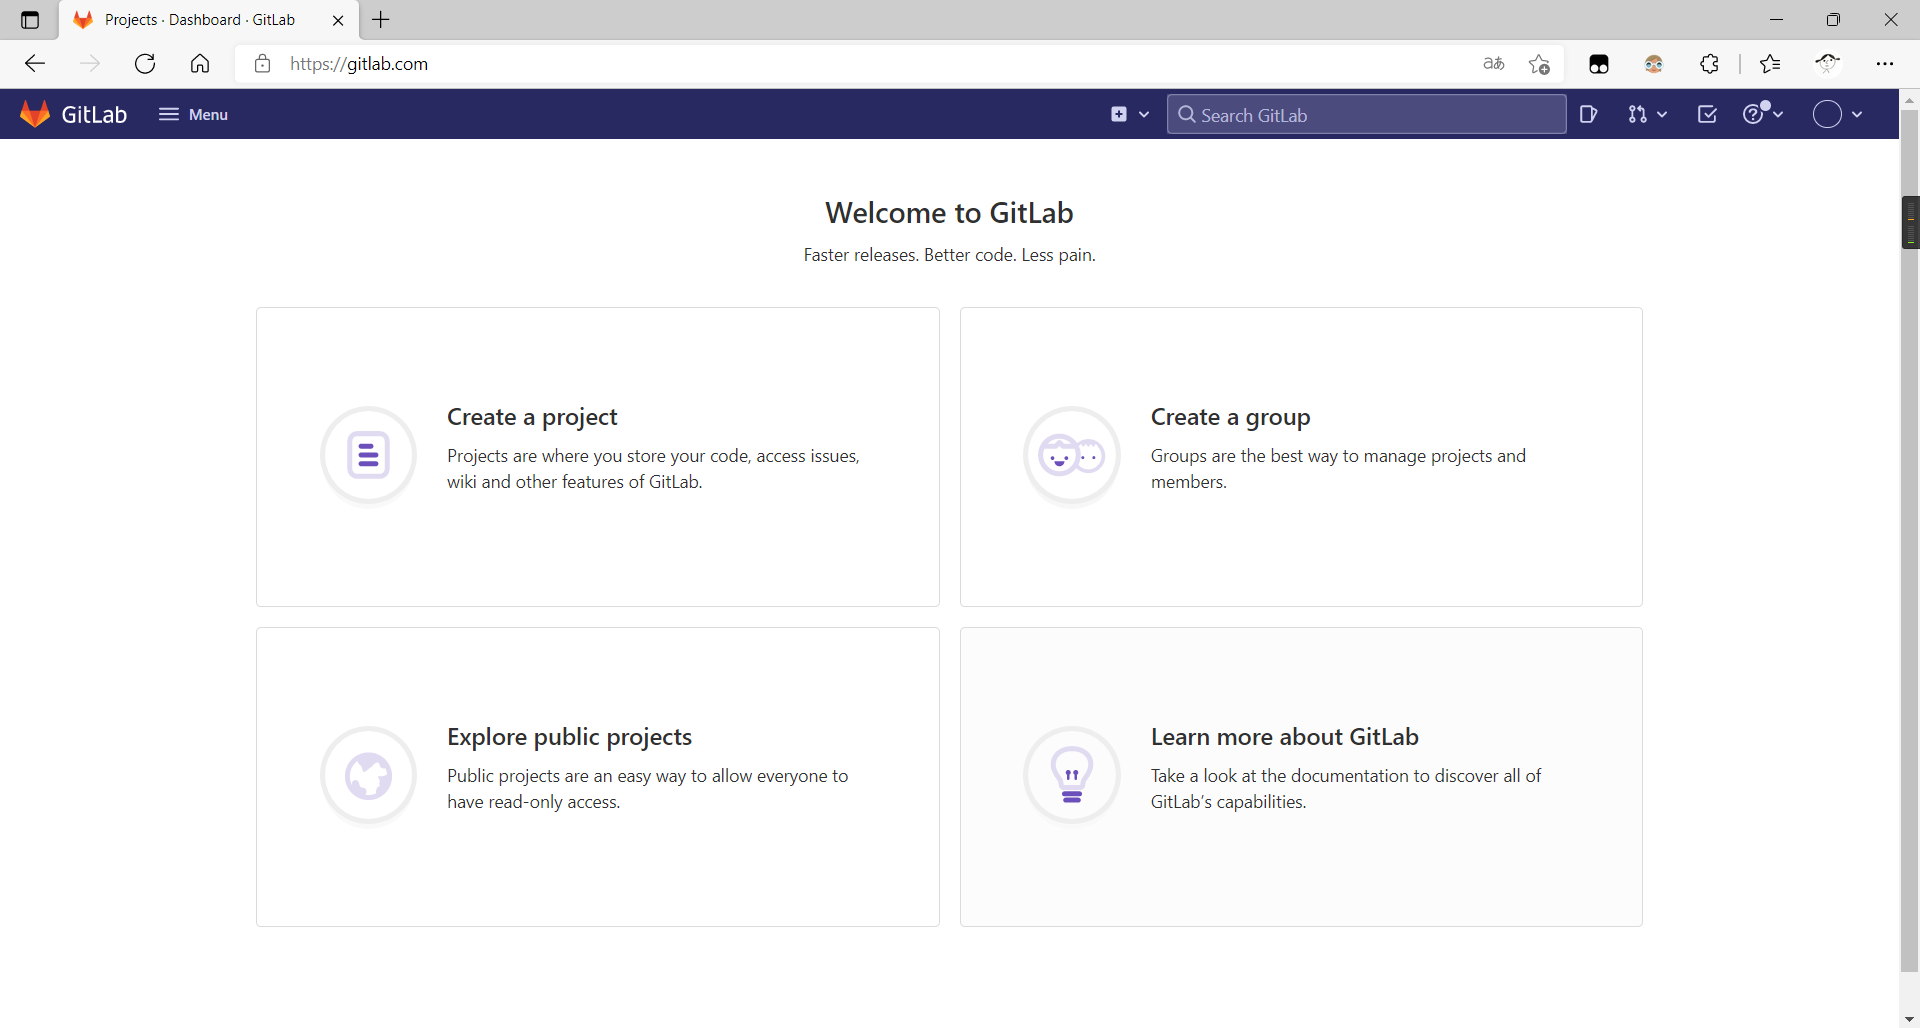
Task: Click the Learn more lightbulb icon
Action: [1072, 776]
